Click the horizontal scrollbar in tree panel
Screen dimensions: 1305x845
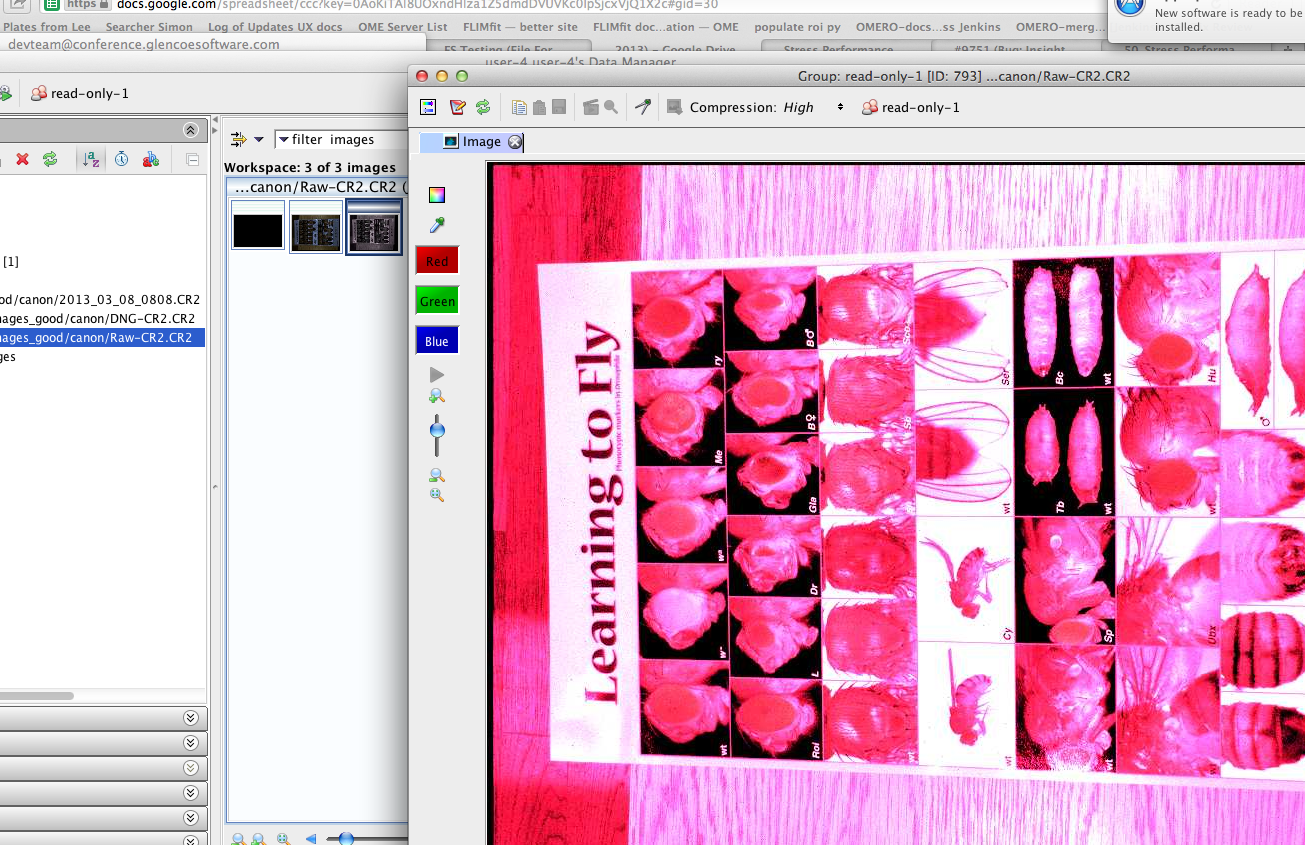[37, 696]
